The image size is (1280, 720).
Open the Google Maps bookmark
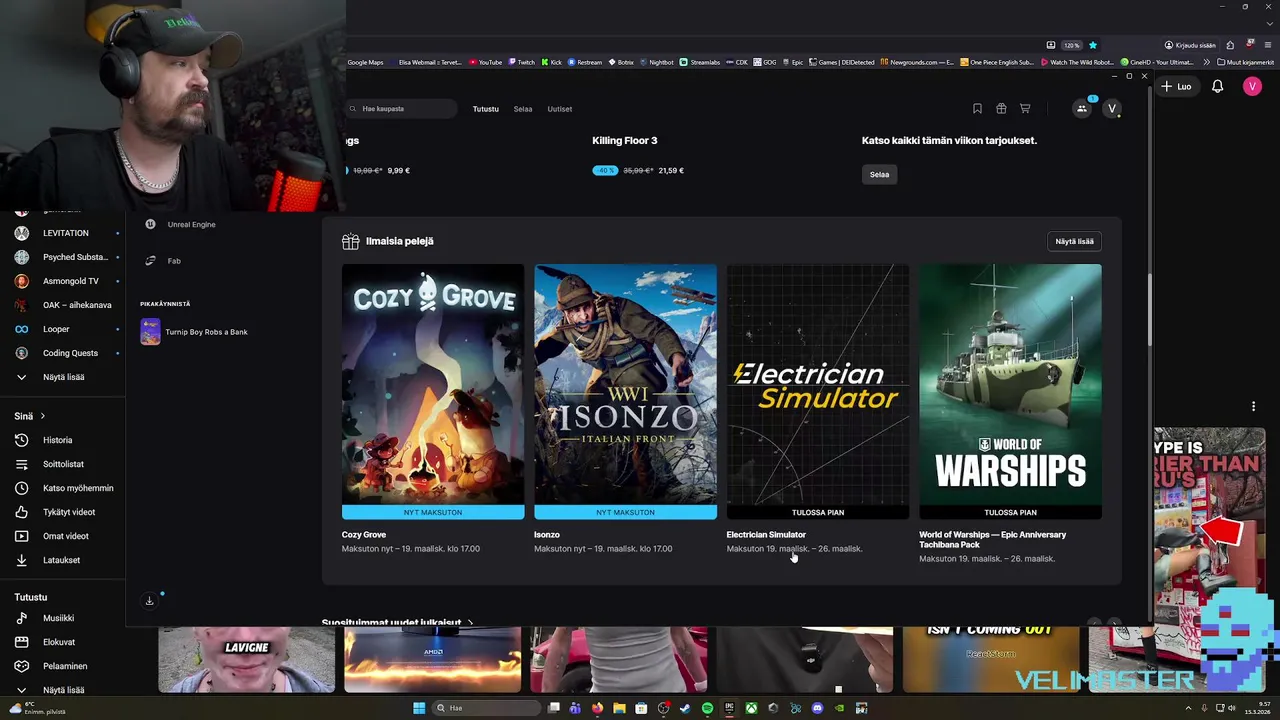coord(365,62)
